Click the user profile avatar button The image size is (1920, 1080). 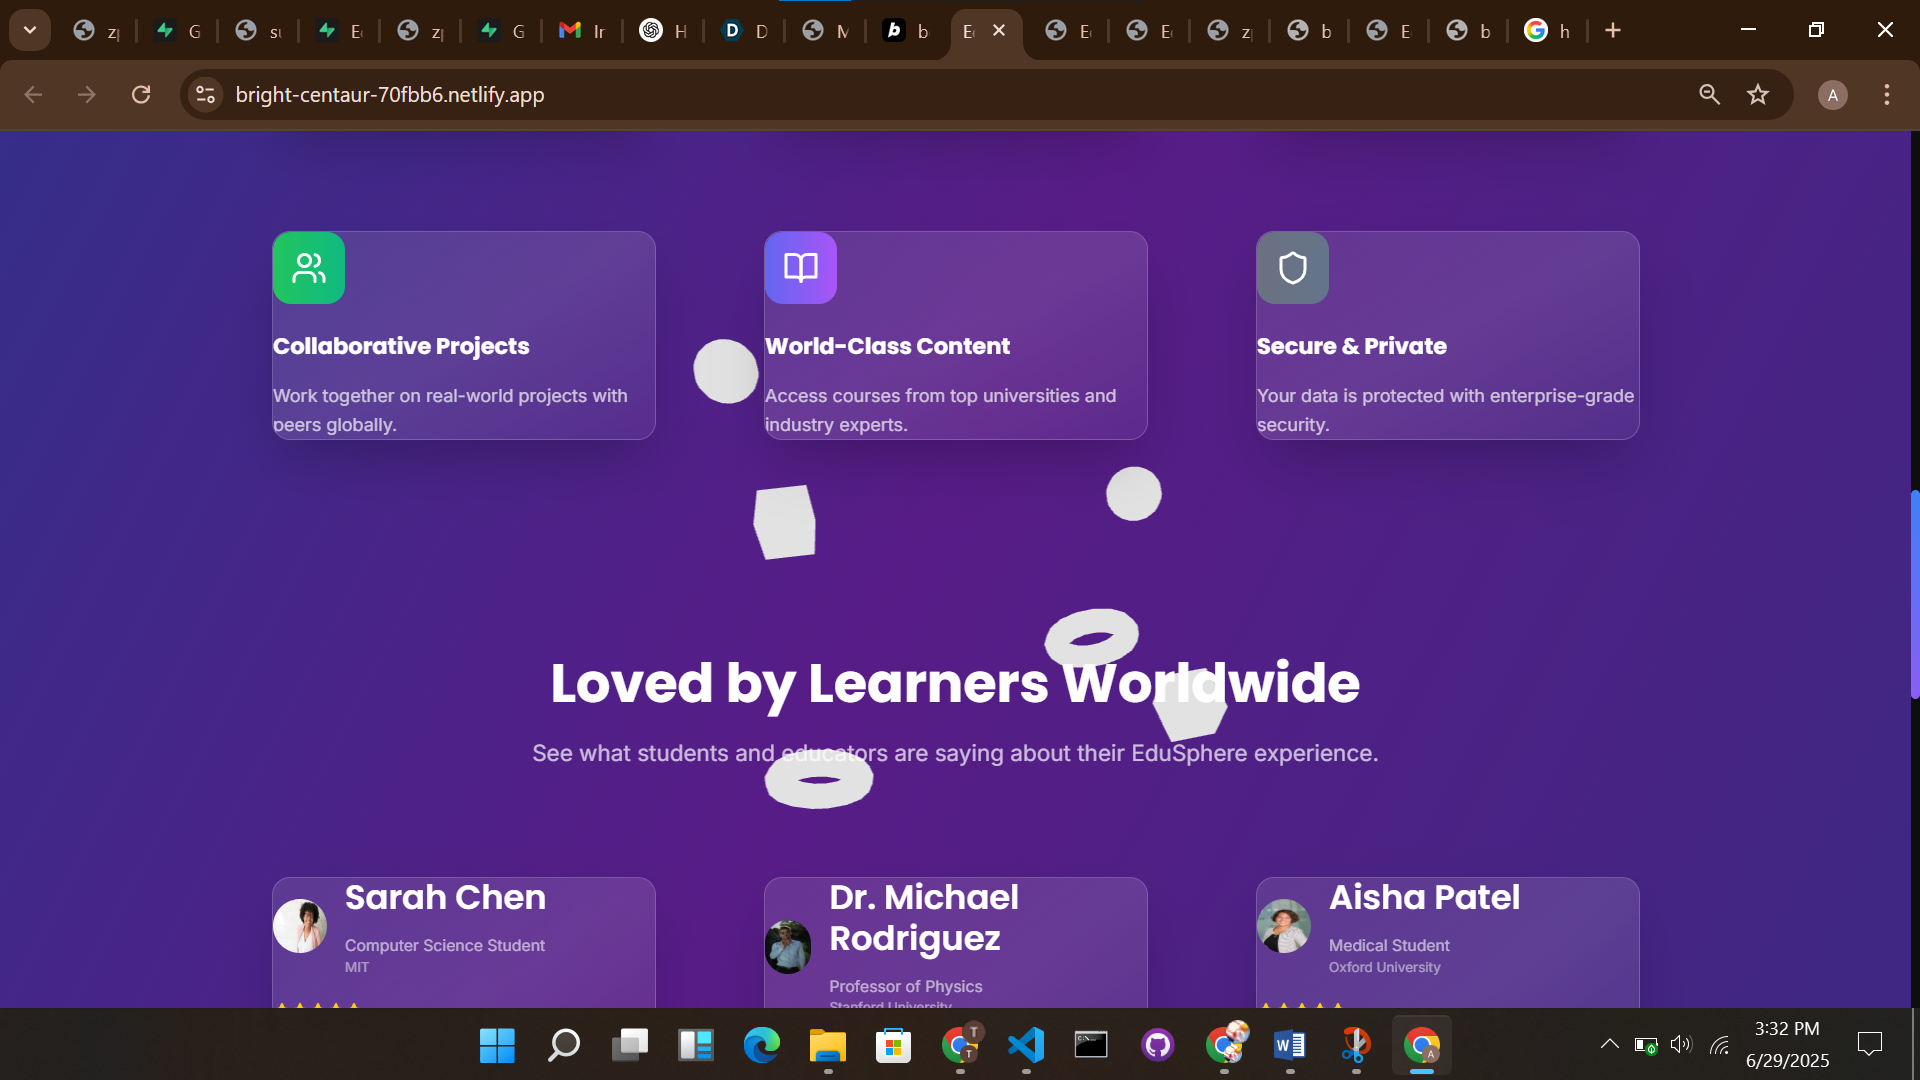pos(1832,95)
